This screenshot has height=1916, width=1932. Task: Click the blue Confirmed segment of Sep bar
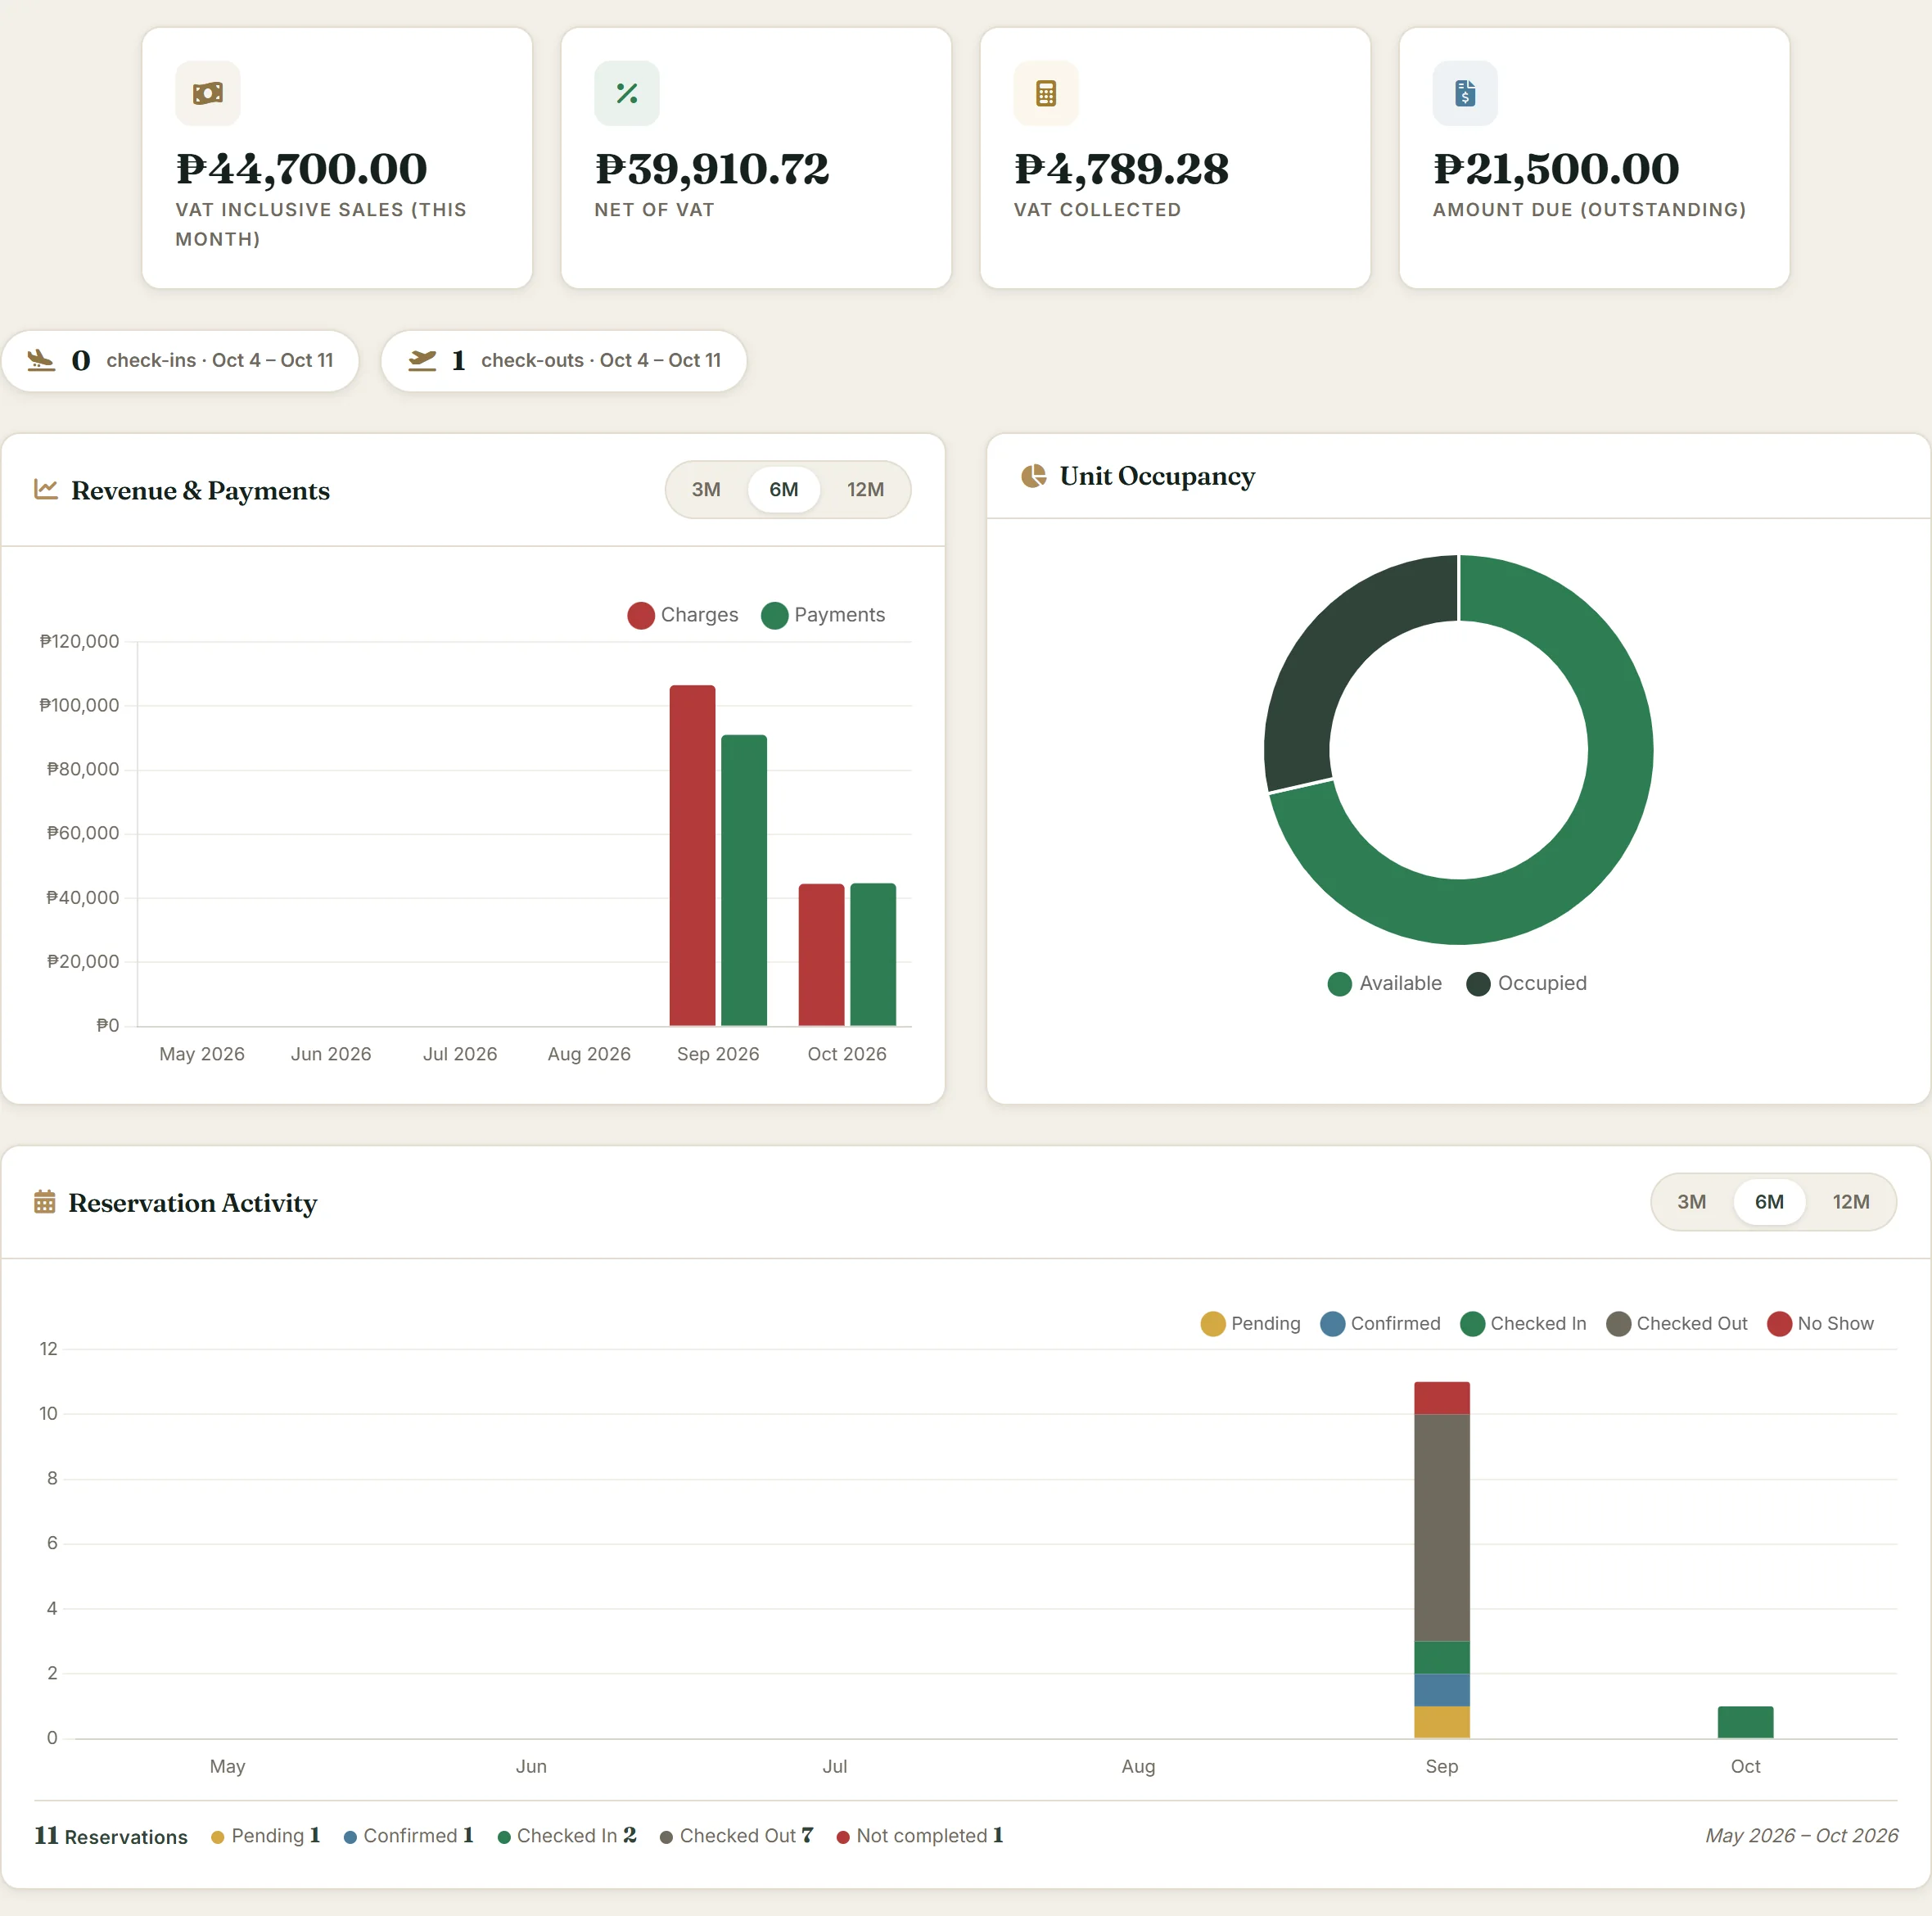click(x=1442, y=1690)
